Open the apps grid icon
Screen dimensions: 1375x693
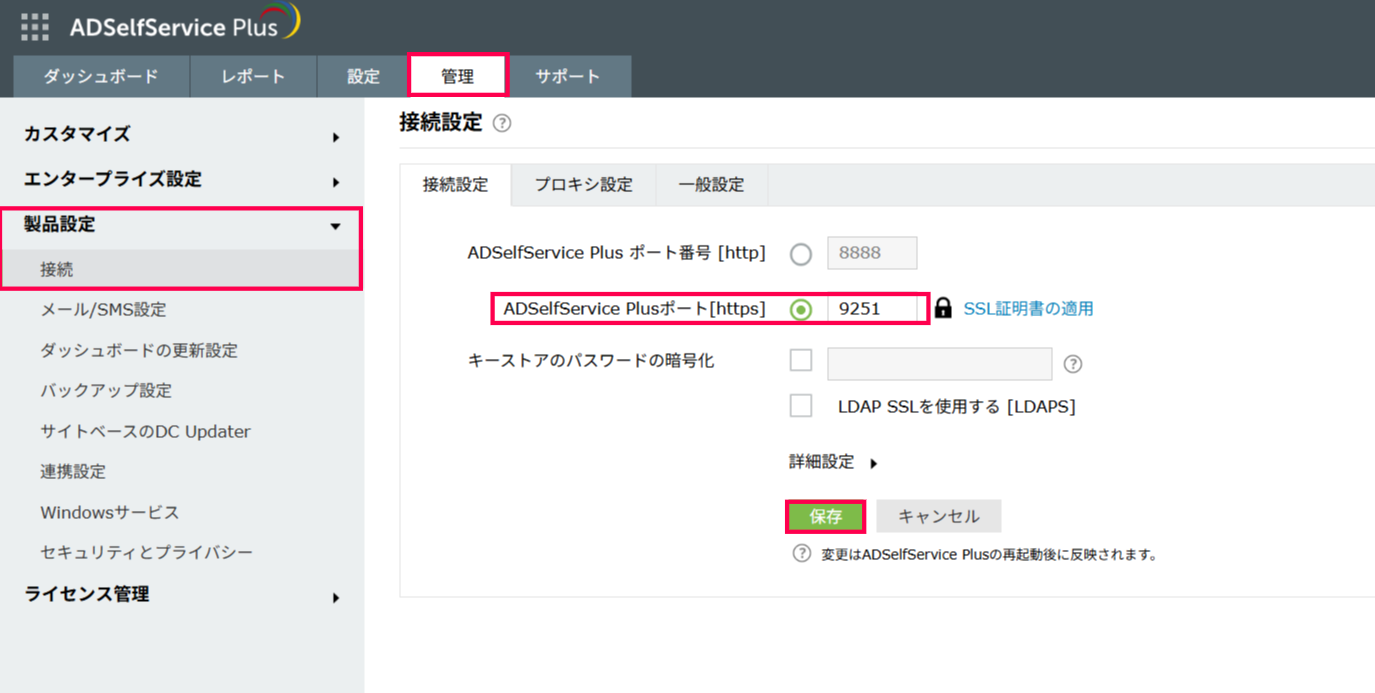coord(35,26)
